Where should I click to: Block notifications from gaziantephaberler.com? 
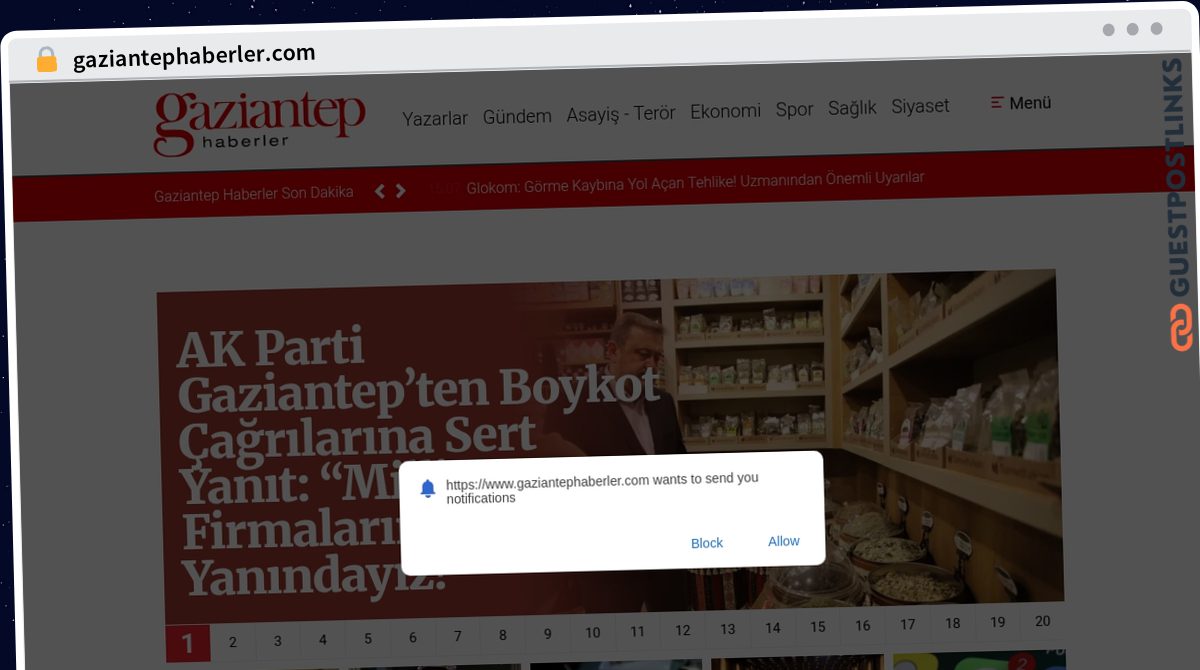click(707, 543)
